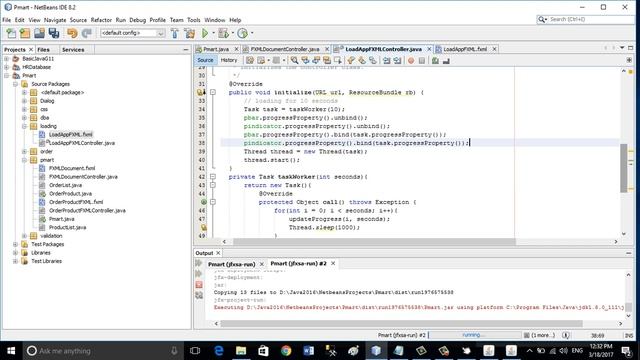Toggle the History view button
This screenshot has height=360, width=640.
click(x=229, y=60)
